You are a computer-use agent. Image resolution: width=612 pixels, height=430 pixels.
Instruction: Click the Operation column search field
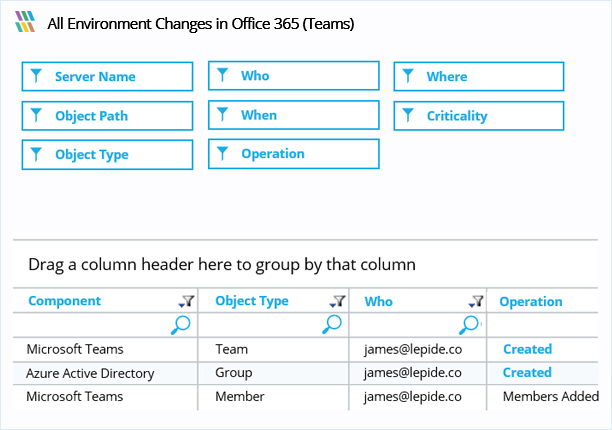pyautogui.click(x=543, y=325)
